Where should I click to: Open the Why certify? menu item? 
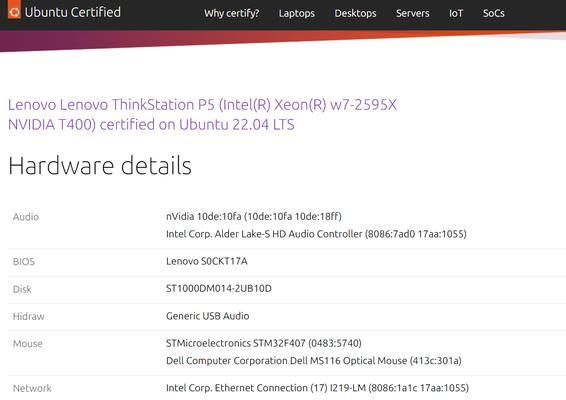[x=231, y=13]
